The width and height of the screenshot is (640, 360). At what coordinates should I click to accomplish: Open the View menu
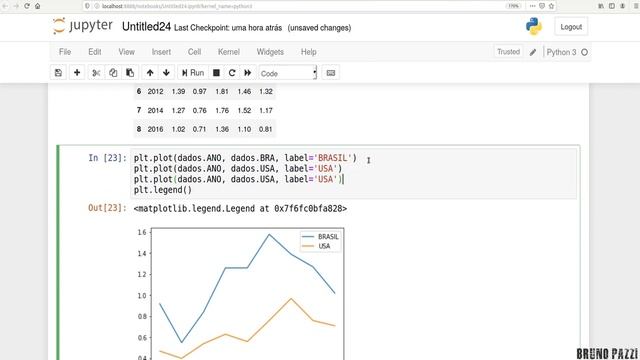pos(127,52)
